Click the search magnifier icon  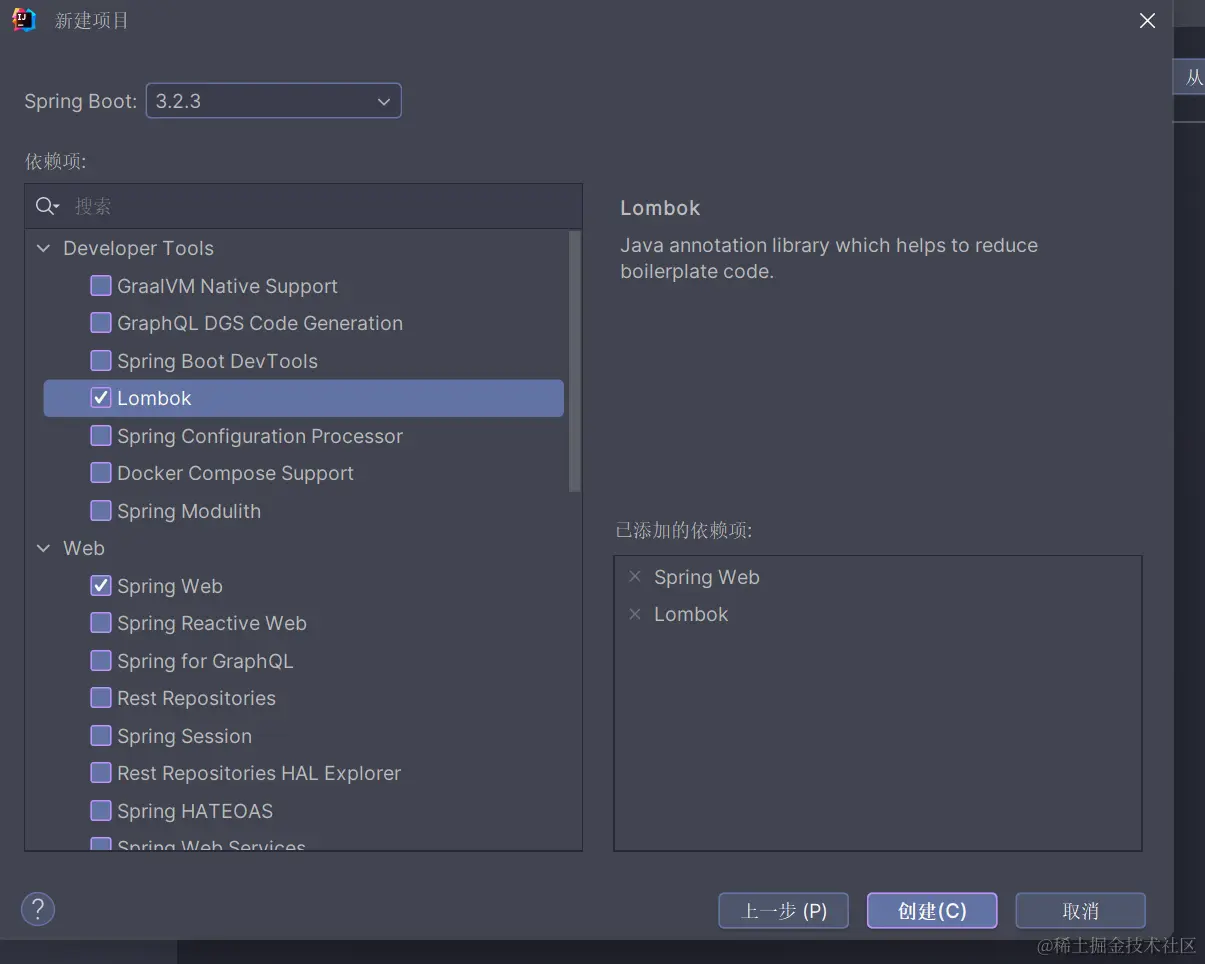(46, 206)
